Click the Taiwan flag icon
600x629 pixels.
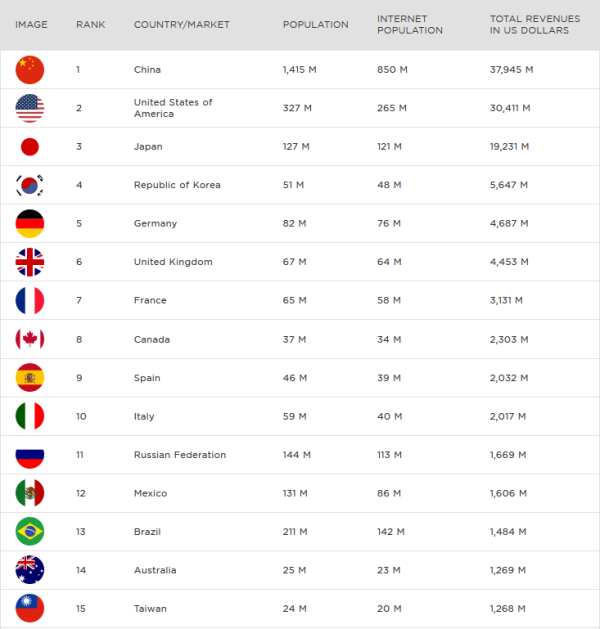pos(30,609)
